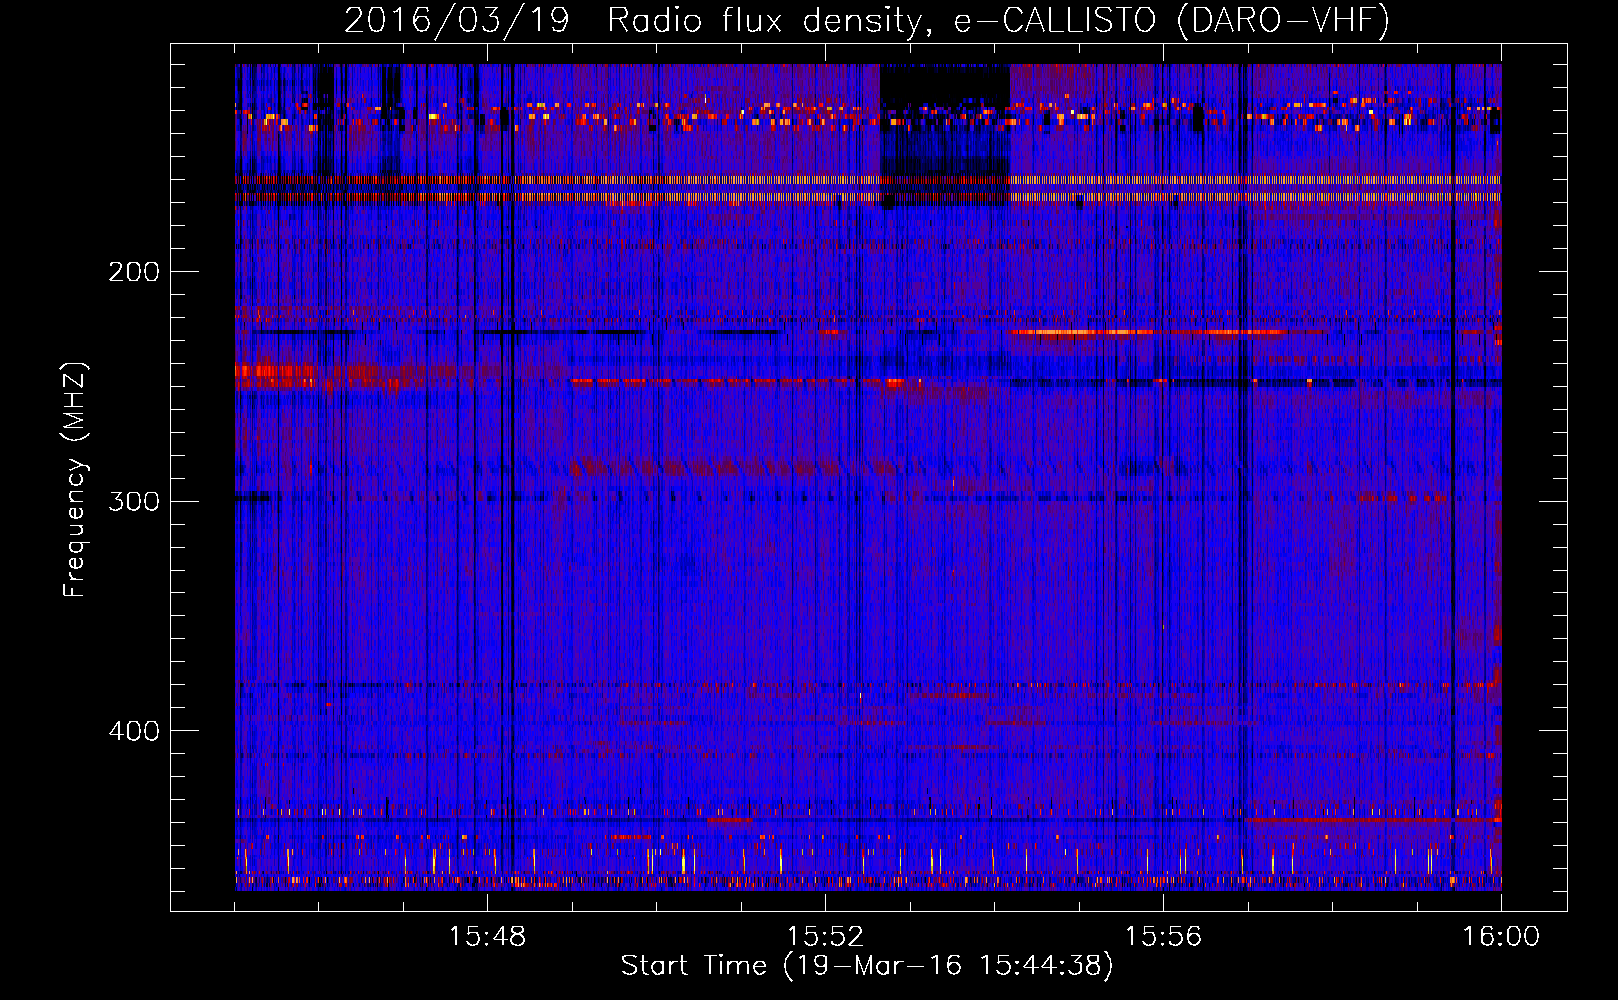Click the 300 frequency tick label
1618x1000 pixels.
[134, 501]
